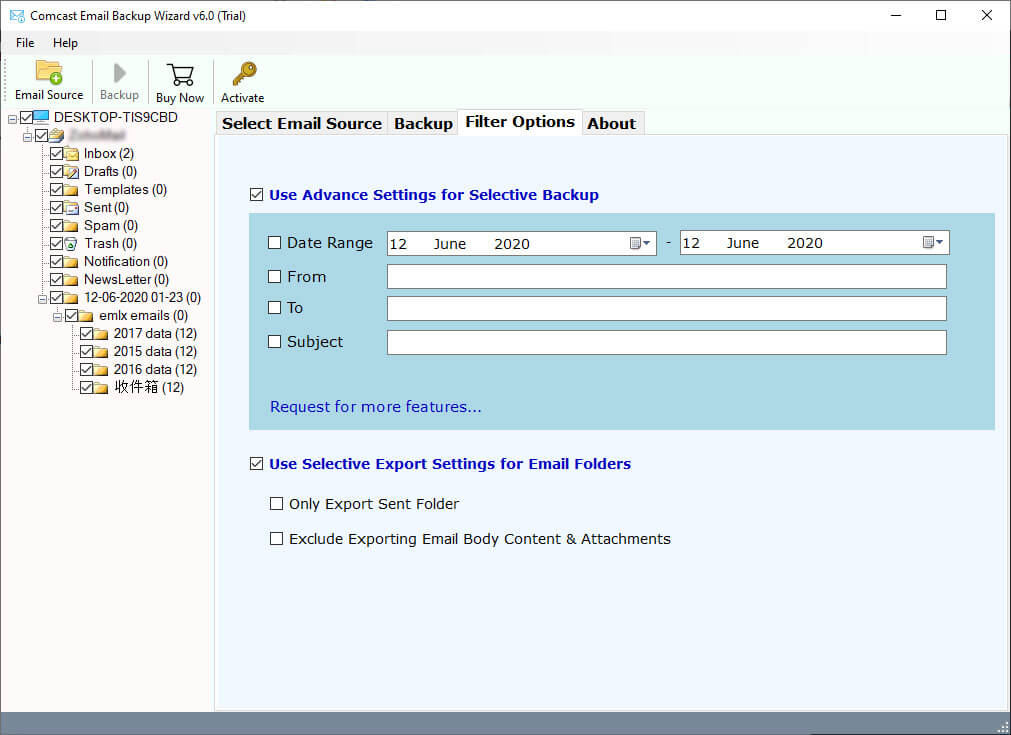
Task: Click the NewsLetter folder icon
Action: tap(72, 280)
